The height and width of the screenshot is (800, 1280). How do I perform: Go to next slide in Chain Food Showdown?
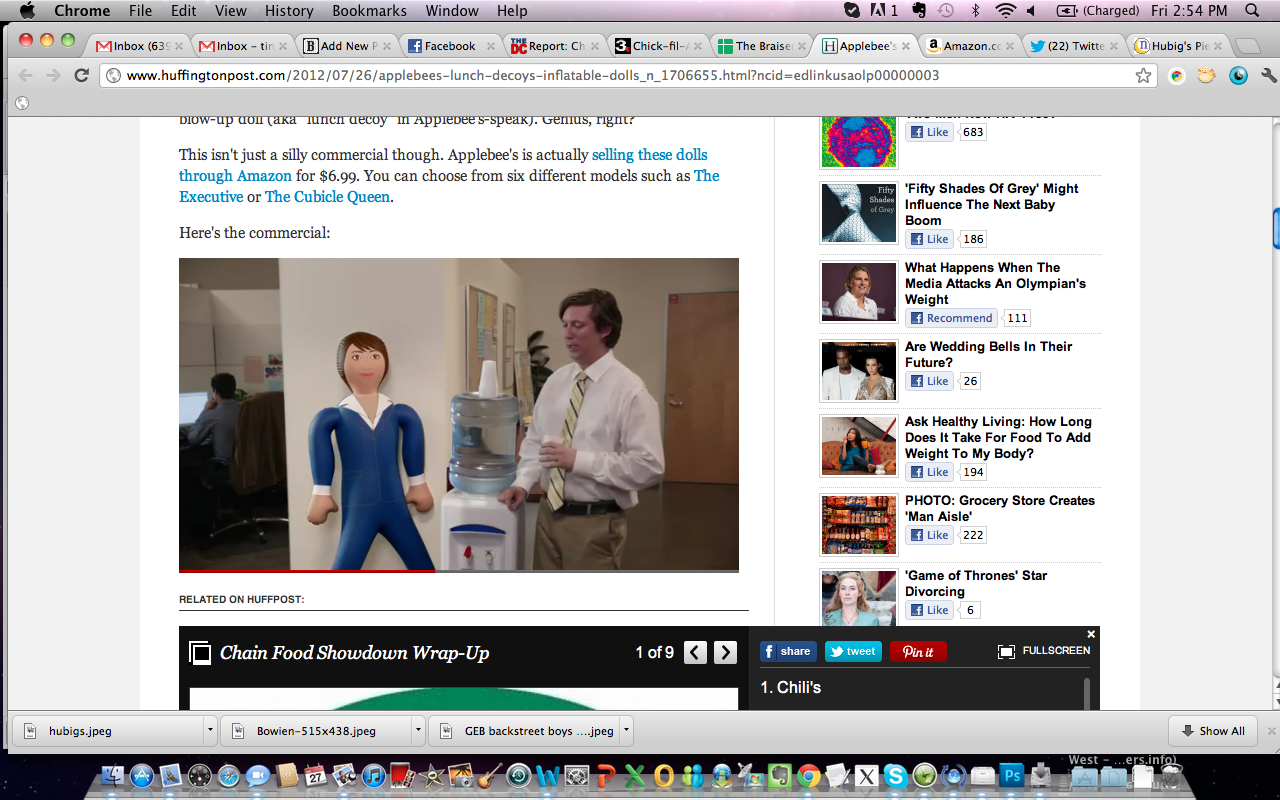tap(725, 653)
